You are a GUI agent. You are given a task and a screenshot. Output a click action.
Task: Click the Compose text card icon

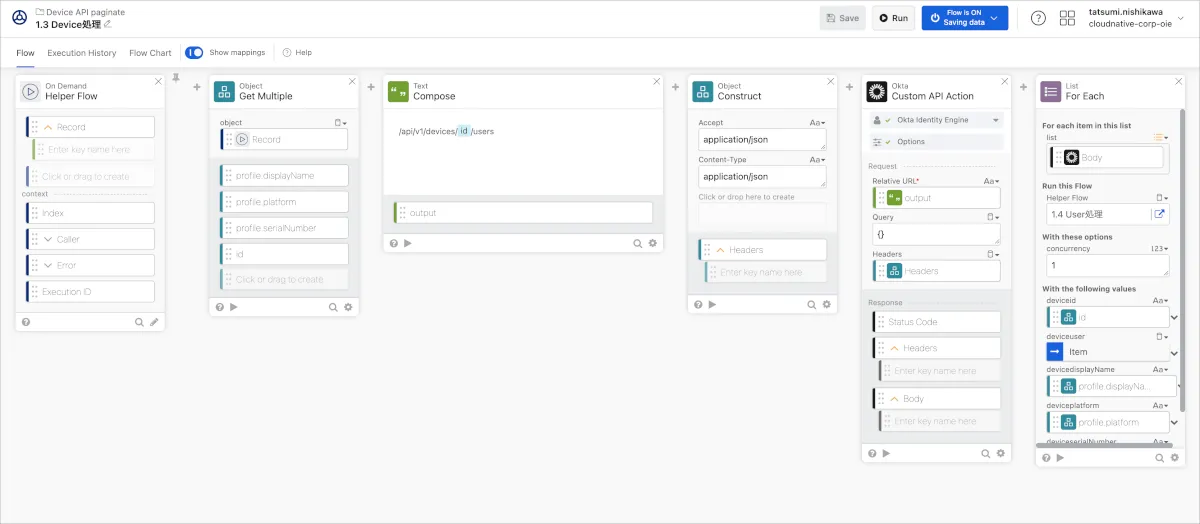(x=398, y=91)
